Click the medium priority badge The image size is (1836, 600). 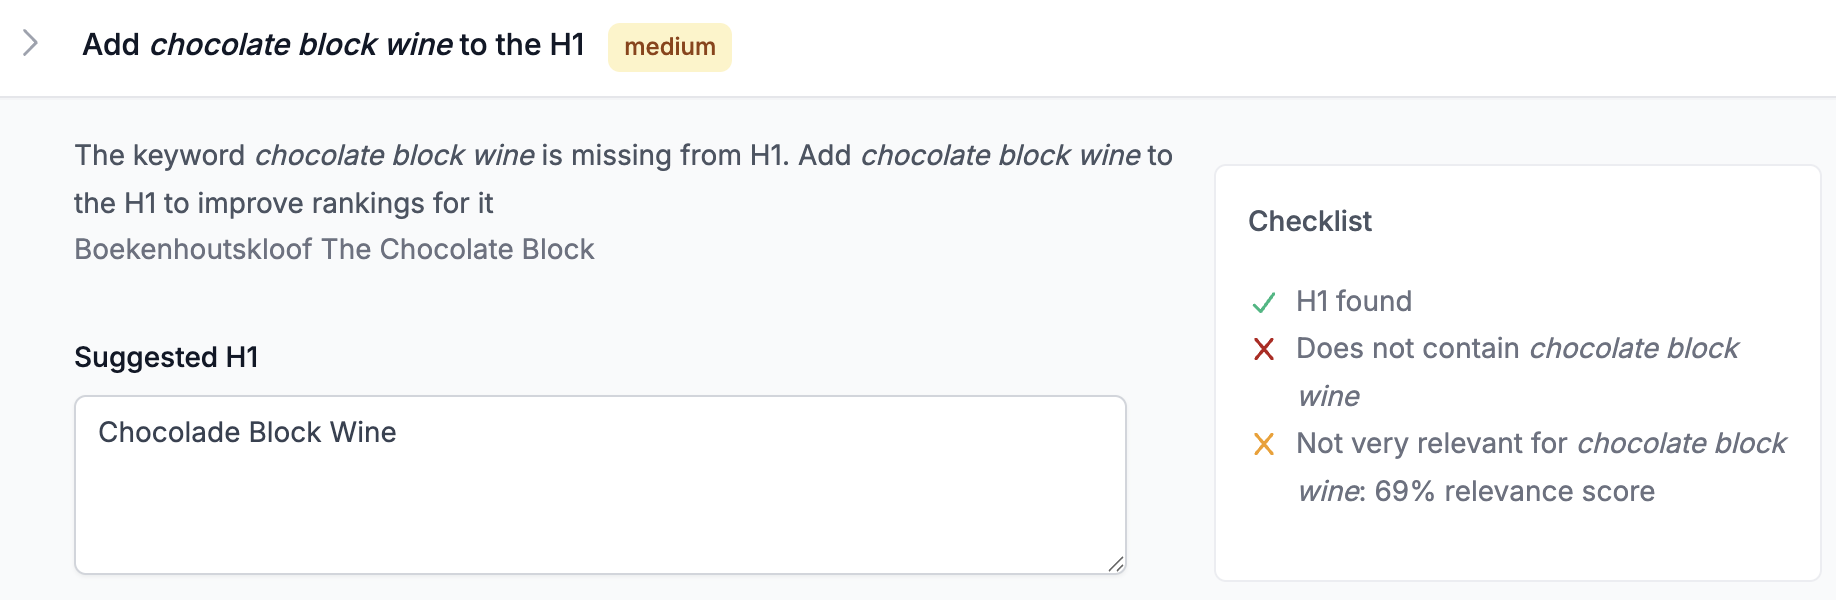click(x=669, y=45)
